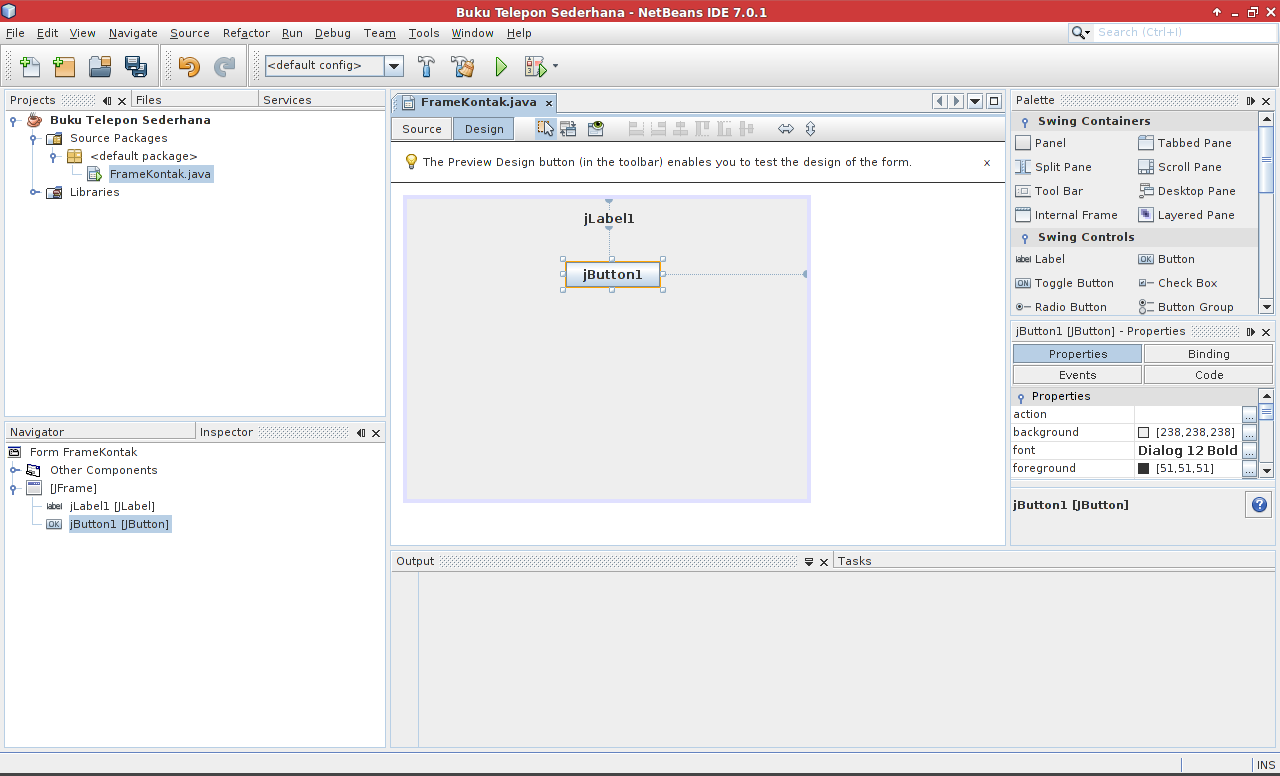Activate Selection Mode in the designer toolbar
1280x776 pixels.
click(x=545, y=128)
